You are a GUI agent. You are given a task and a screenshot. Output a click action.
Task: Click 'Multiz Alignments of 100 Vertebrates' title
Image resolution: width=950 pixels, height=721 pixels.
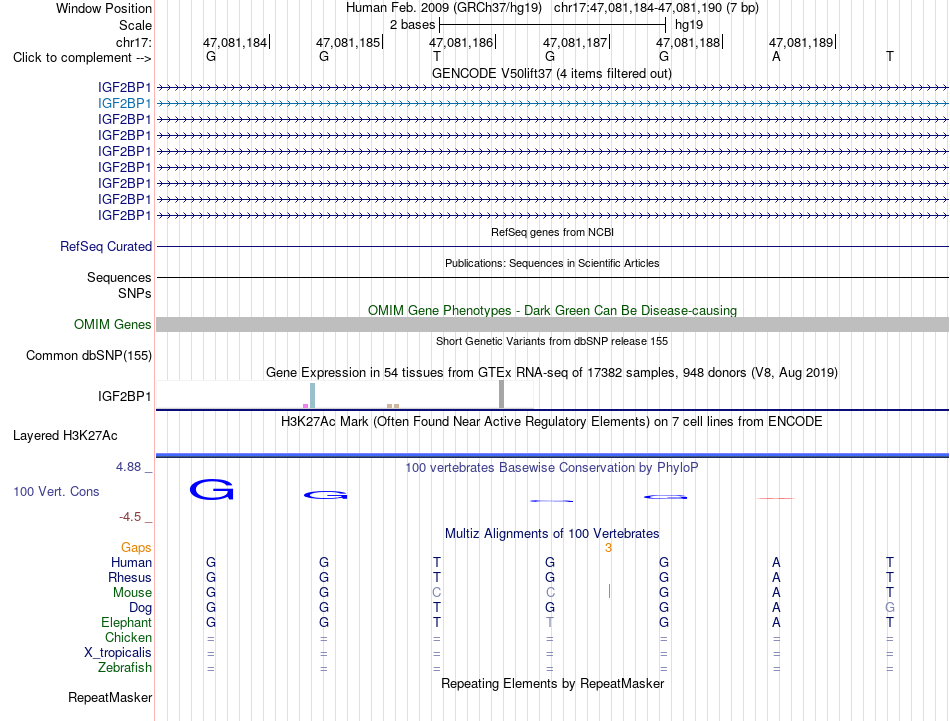(x=552, y=533)
